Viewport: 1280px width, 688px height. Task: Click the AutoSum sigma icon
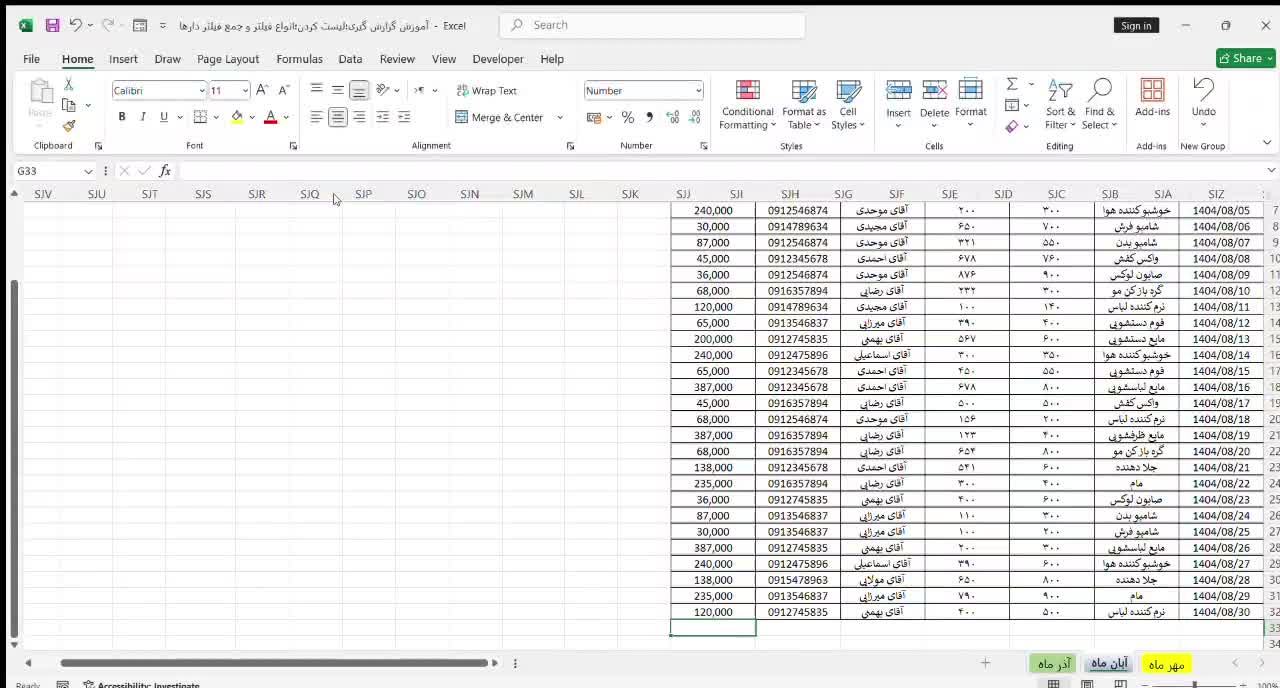pyautogui.click(x=1012, y=84)
